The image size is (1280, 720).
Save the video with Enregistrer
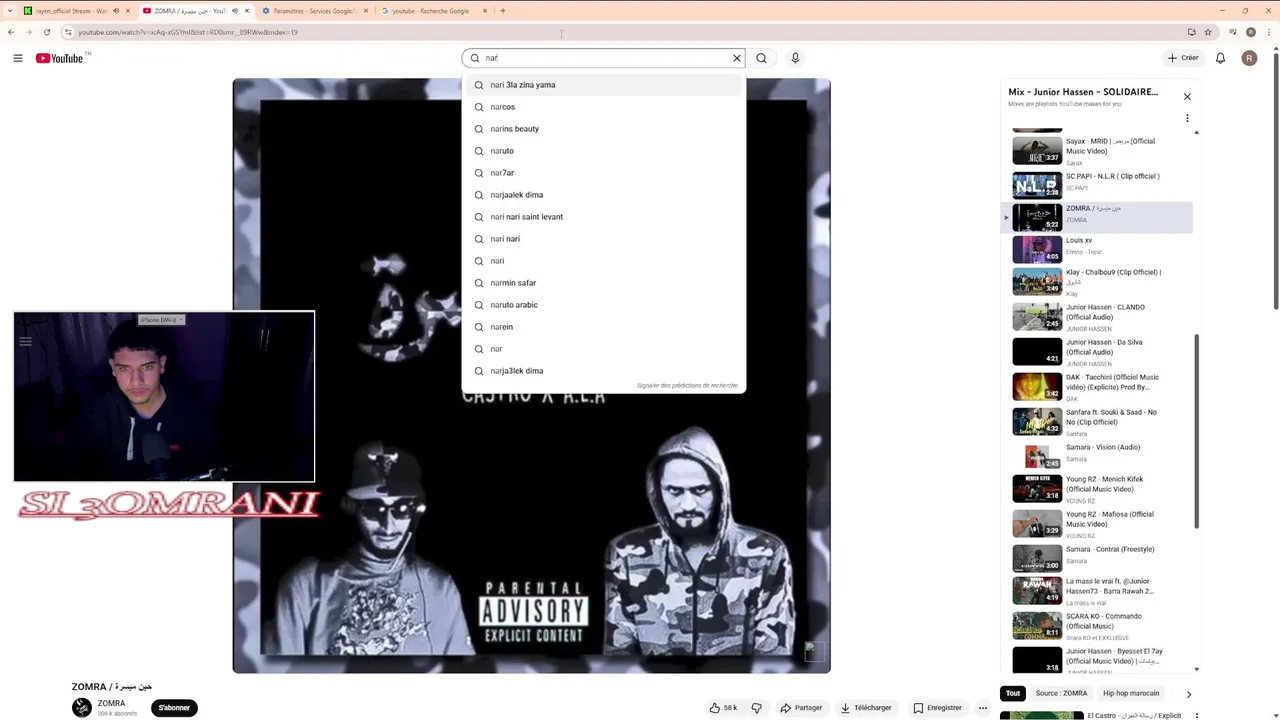pos(937,708)
